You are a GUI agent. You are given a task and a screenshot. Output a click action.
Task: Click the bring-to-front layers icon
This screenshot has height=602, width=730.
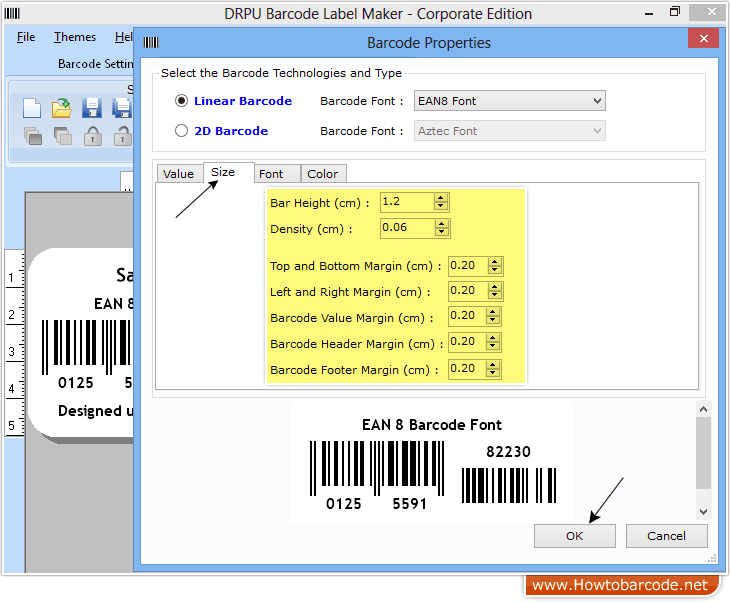tap(33, 136)
